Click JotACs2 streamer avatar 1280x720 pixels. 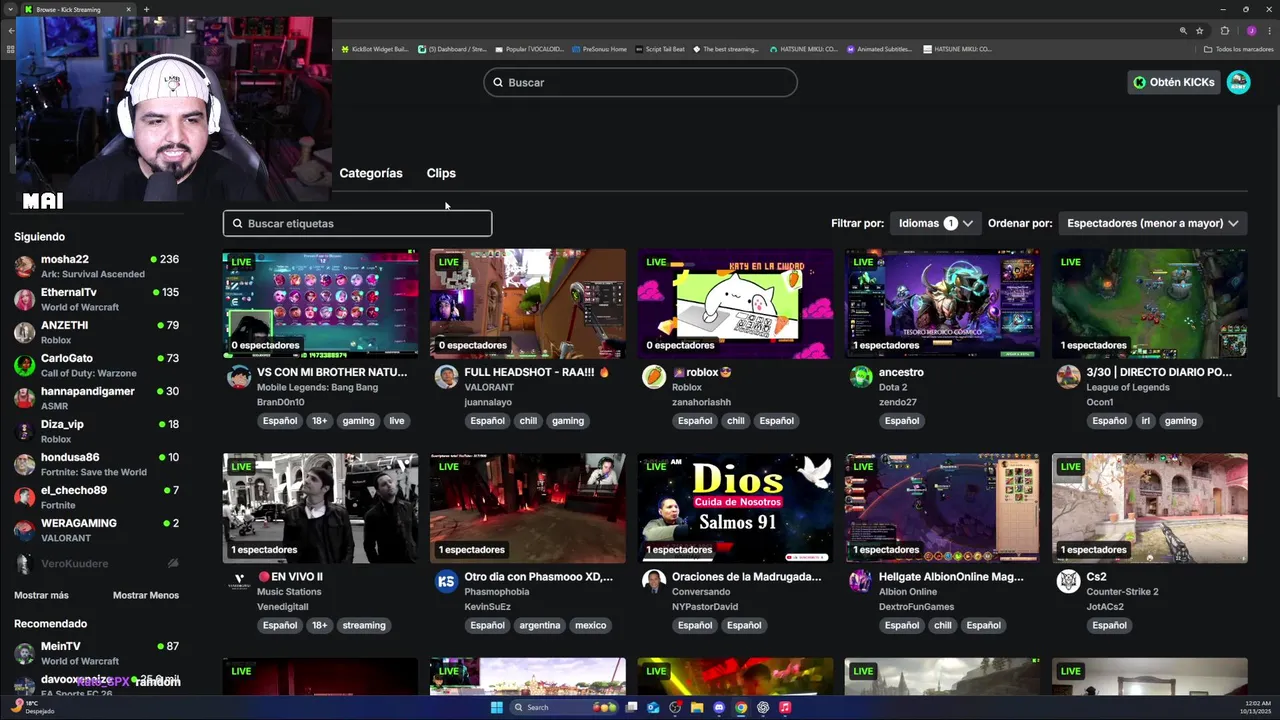pos(1068,581)
